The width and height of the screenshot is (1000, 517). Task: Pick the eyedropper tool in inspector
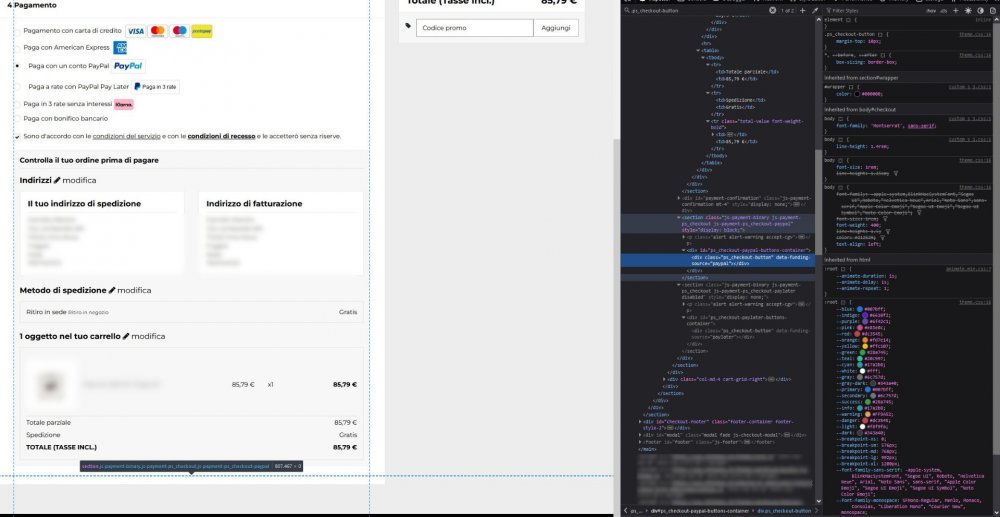814,11
